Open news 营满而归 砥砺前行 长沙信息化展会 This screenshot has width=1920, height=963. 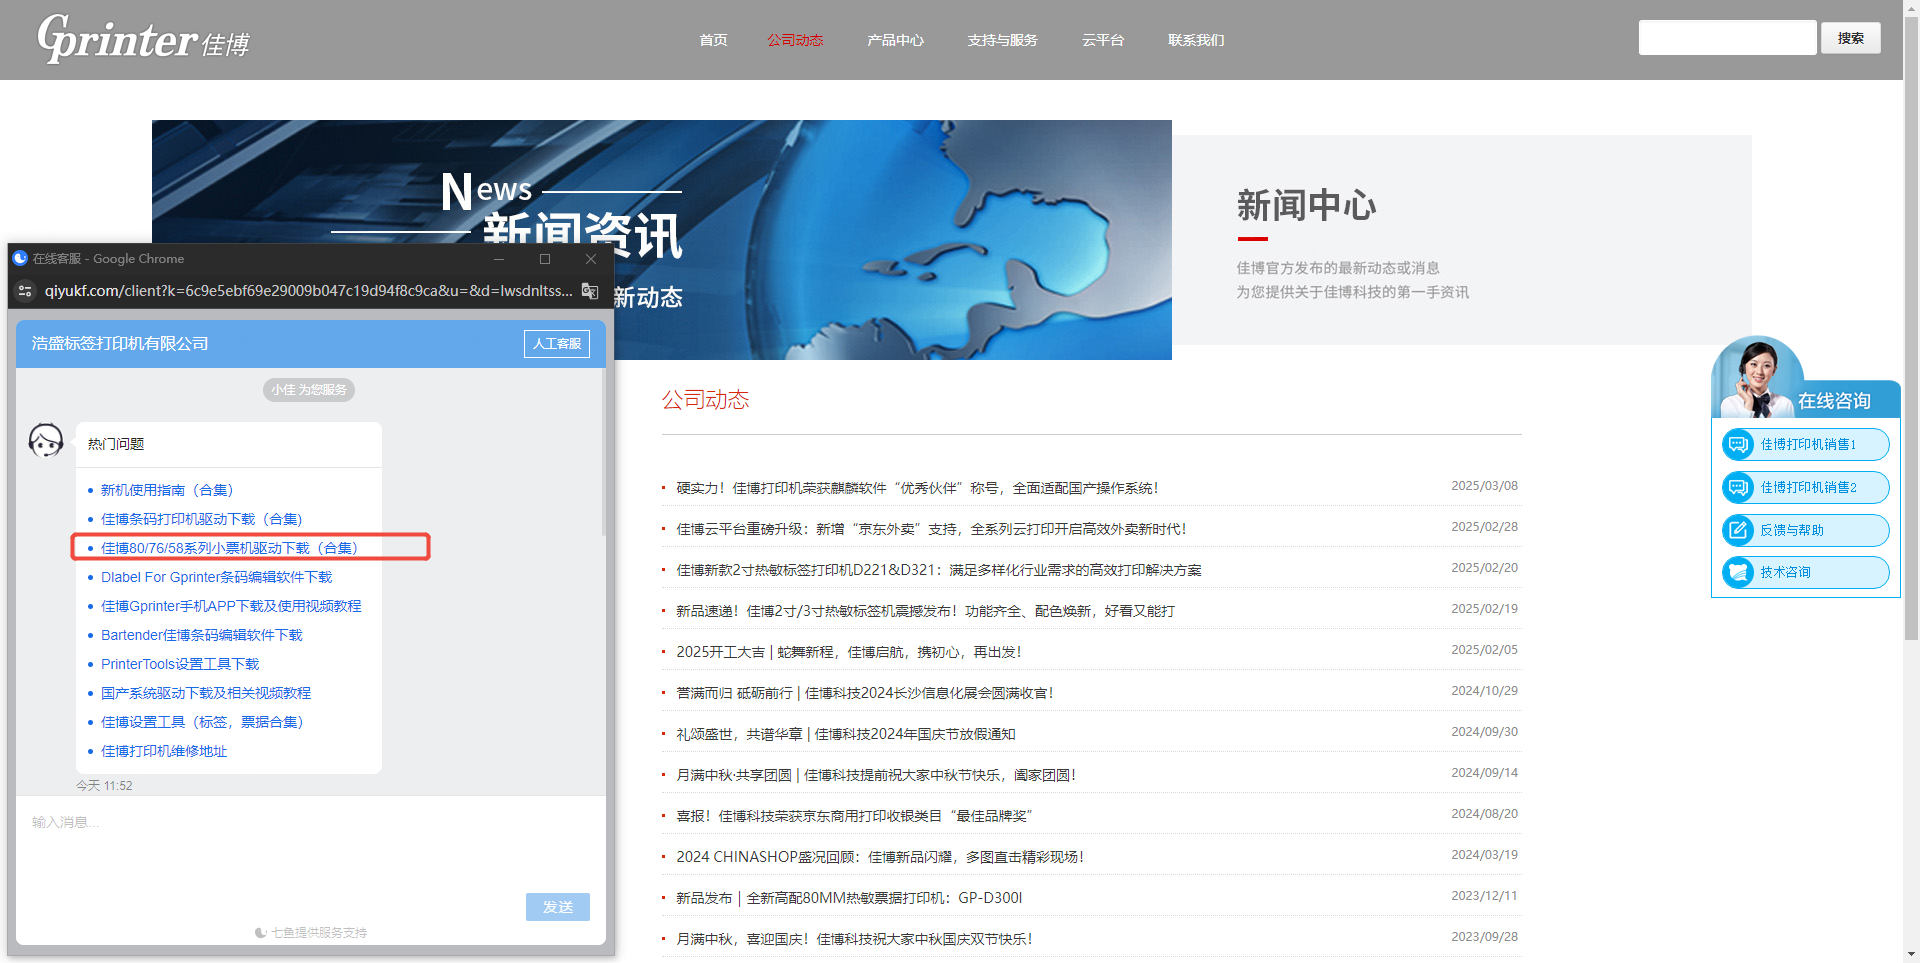[x=865, y=693]
